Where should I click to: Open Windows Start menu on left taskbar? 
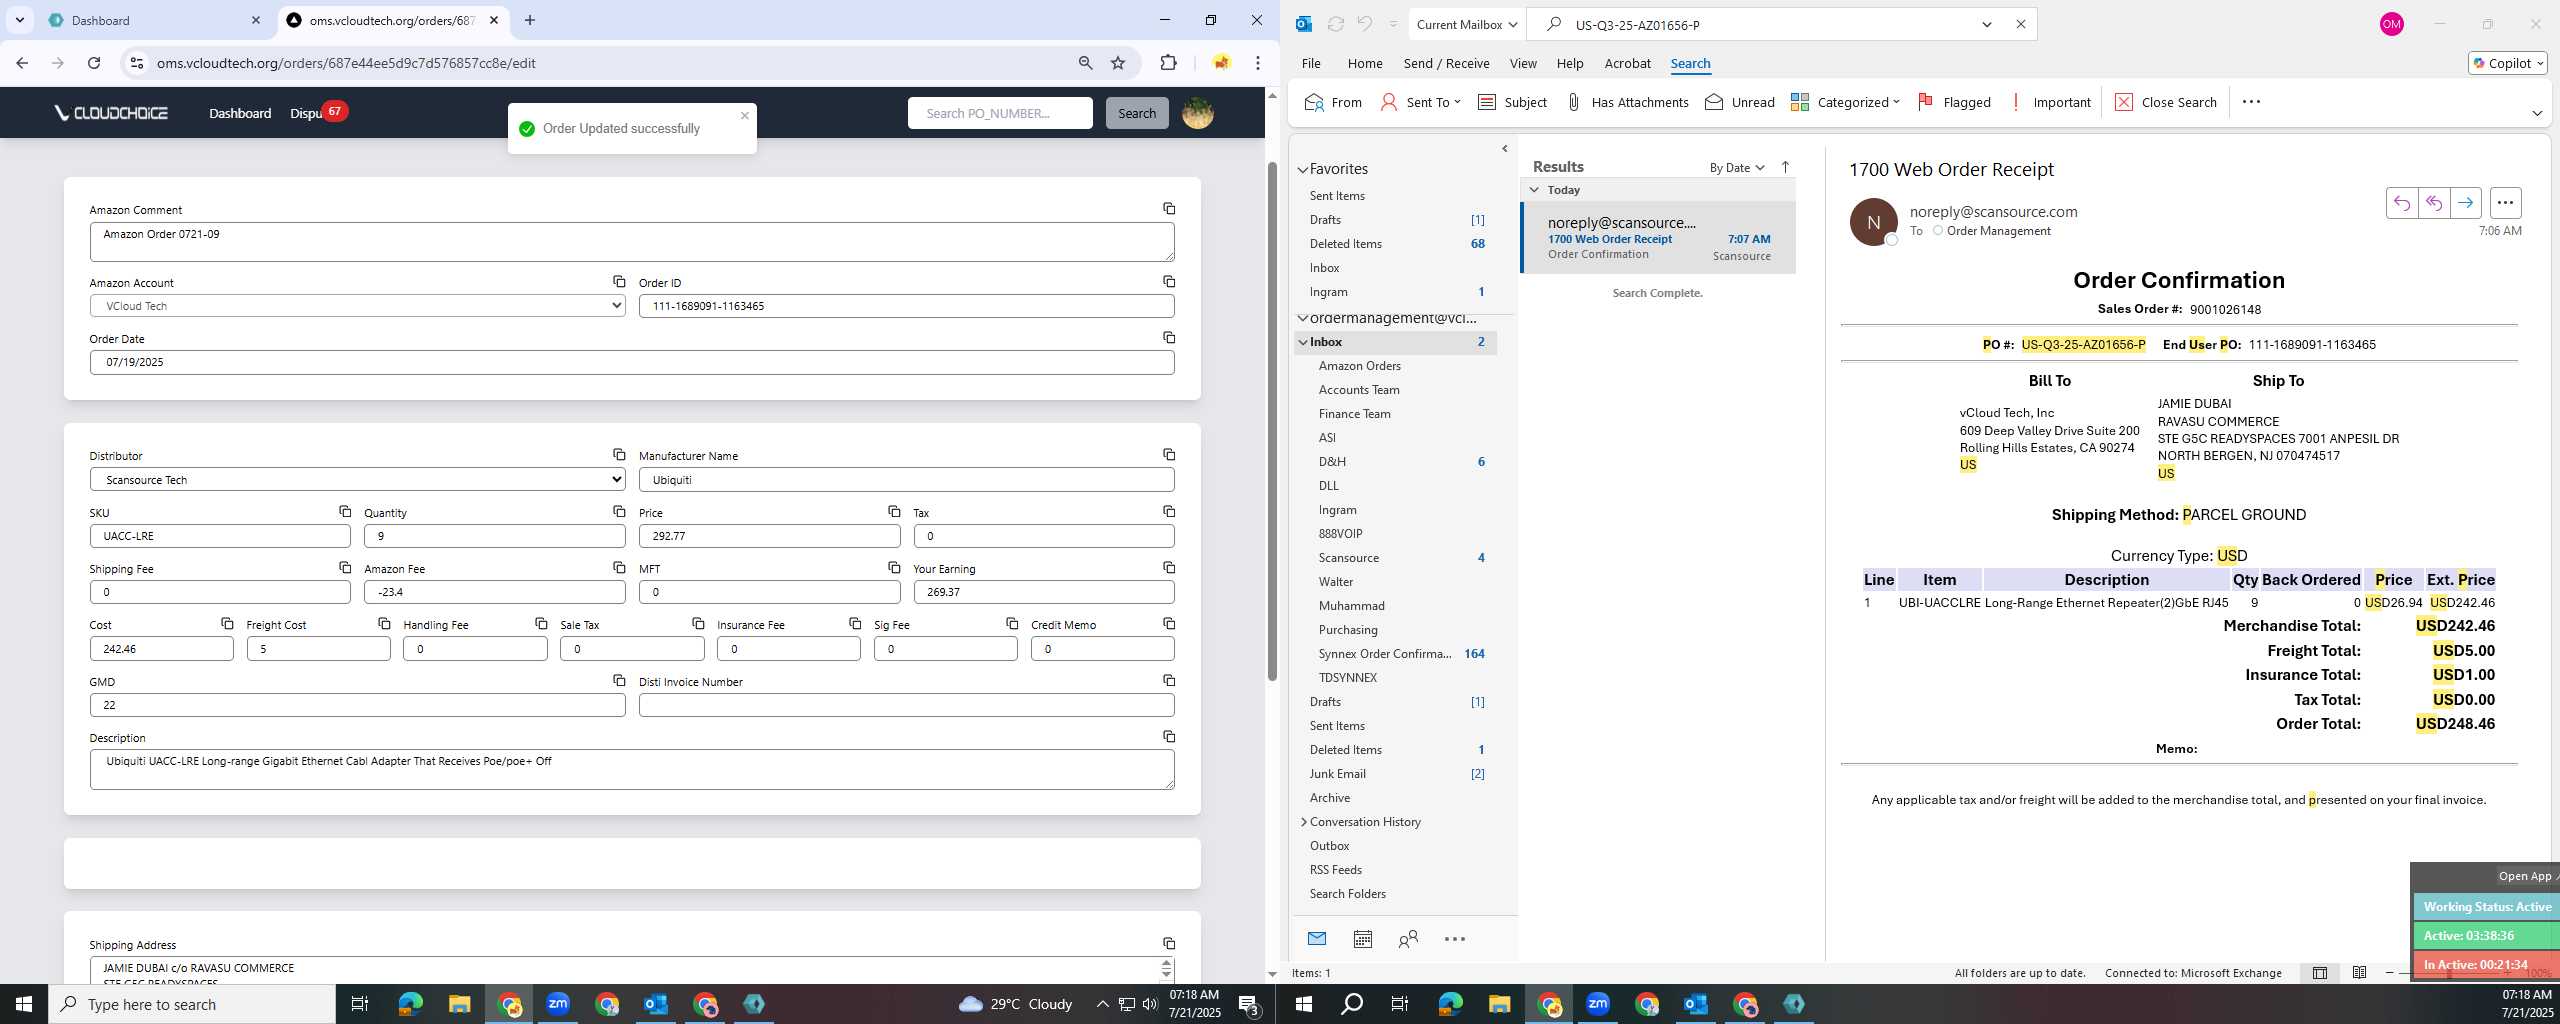coord(24,1004)
